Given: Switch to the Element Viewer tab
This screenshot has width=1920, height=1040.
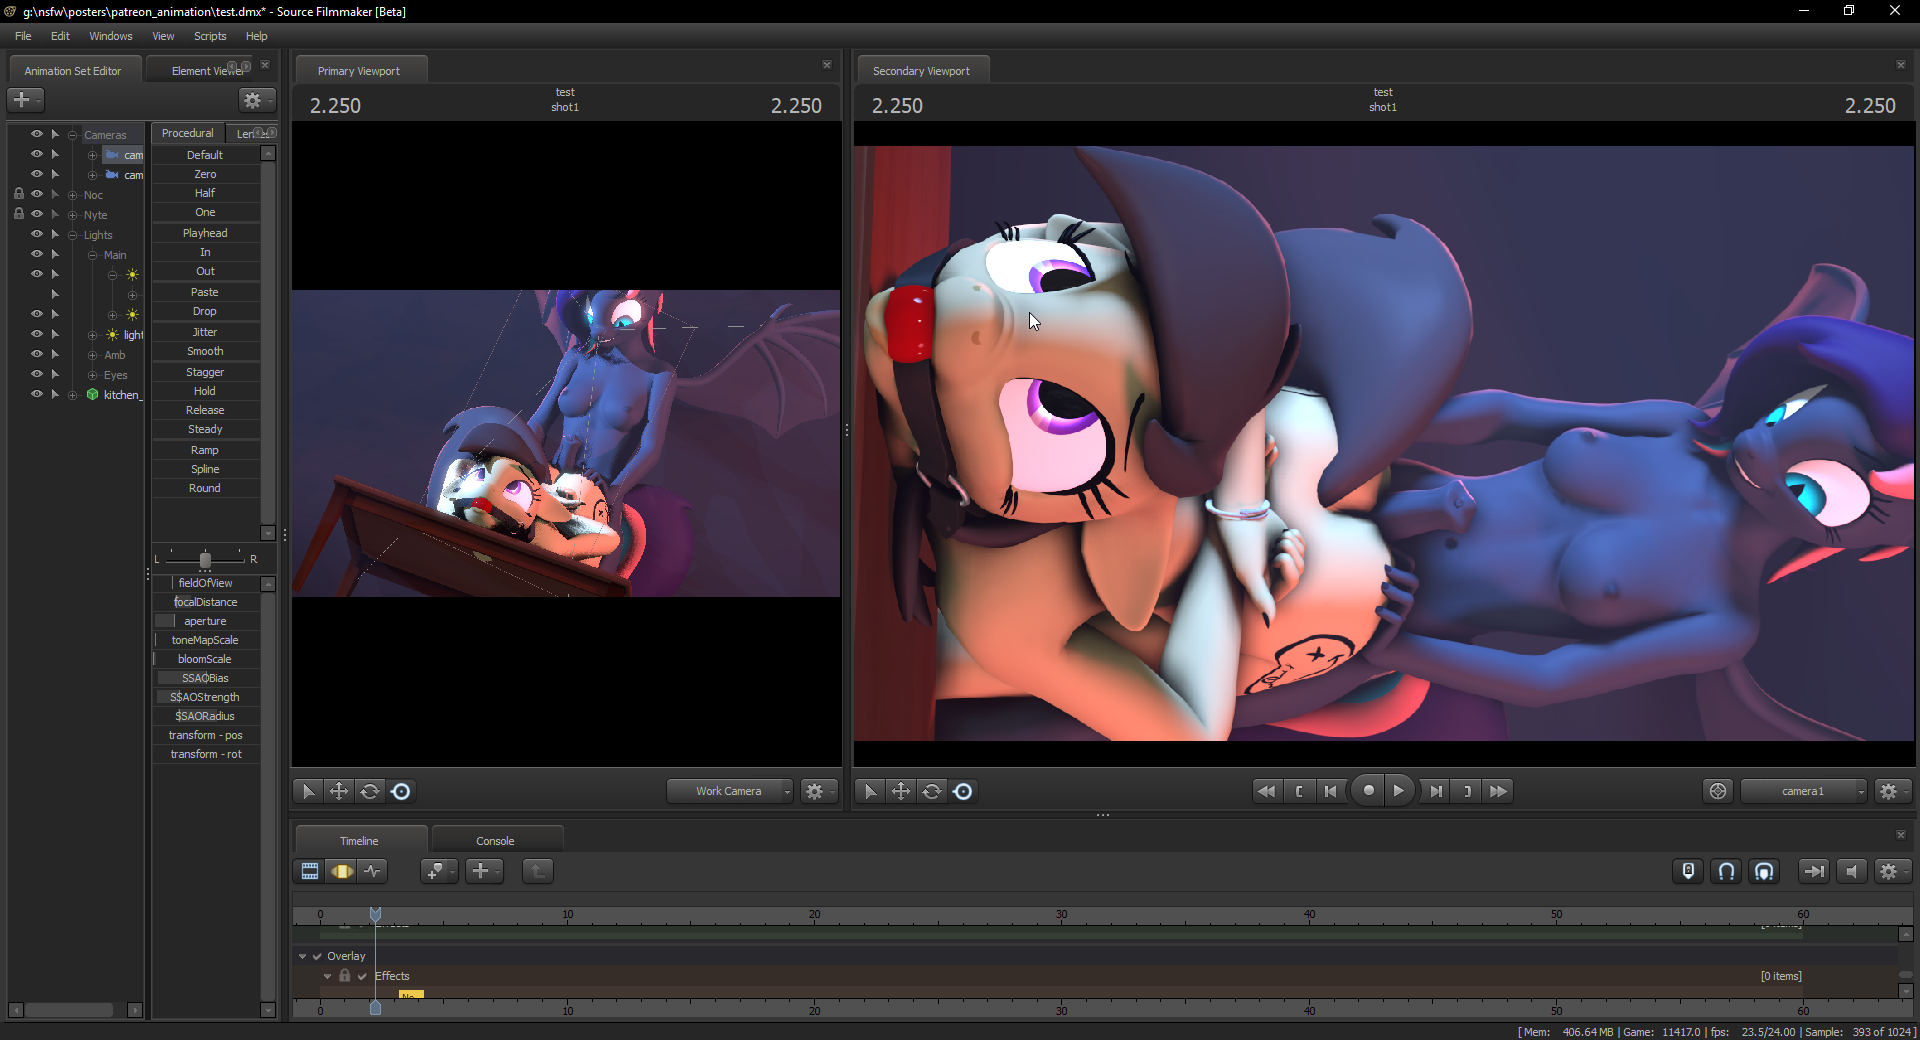Looking at the screenshot, I should [207, 71].
